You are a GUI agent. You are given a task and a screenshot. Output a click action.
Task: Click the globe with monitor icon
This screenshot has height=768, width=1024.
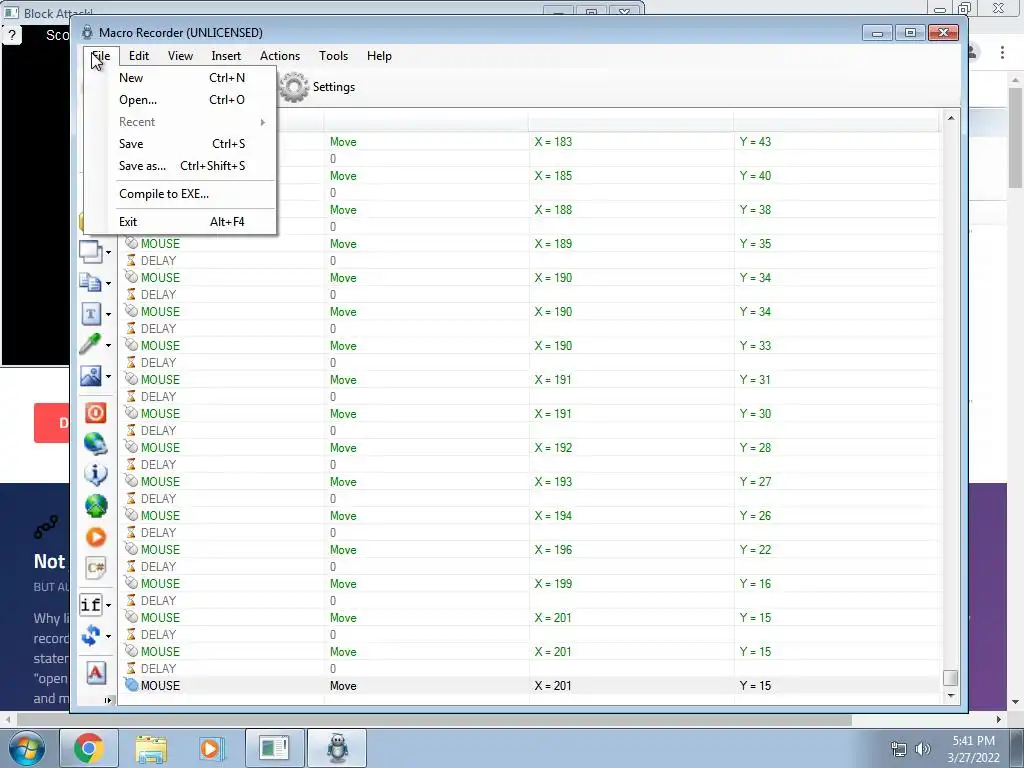[95, 443]
